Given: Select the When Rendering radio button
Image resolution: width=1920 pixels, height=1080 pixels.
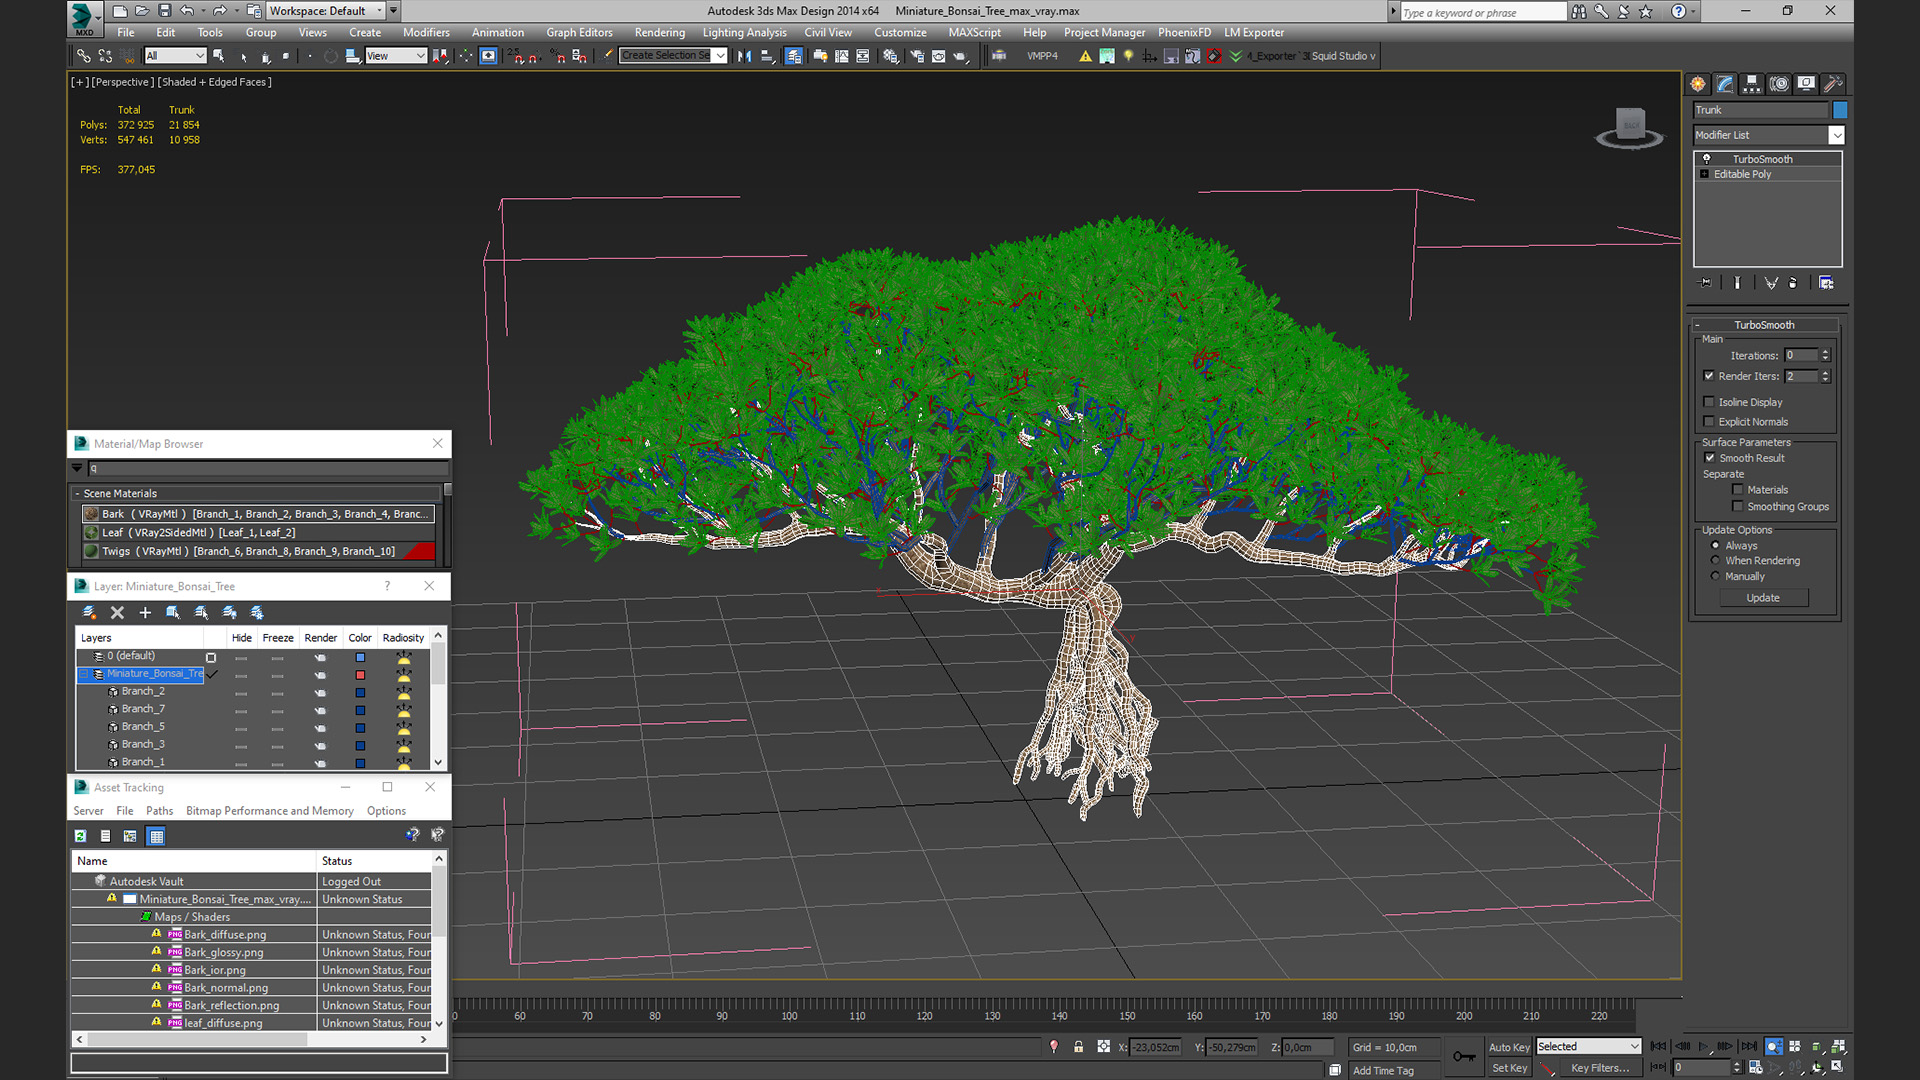Looking at the screenshot, I should [x=1716, y=561].
